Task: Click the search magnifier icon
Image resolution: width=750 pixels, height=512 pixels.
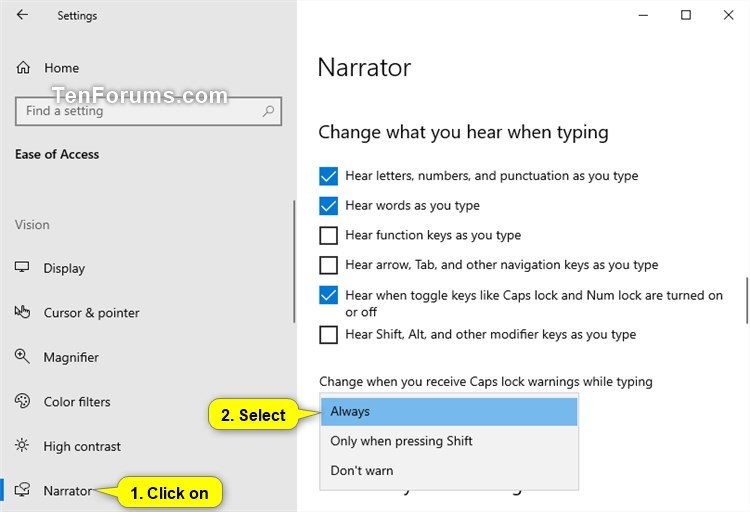Action: (268, 111)
